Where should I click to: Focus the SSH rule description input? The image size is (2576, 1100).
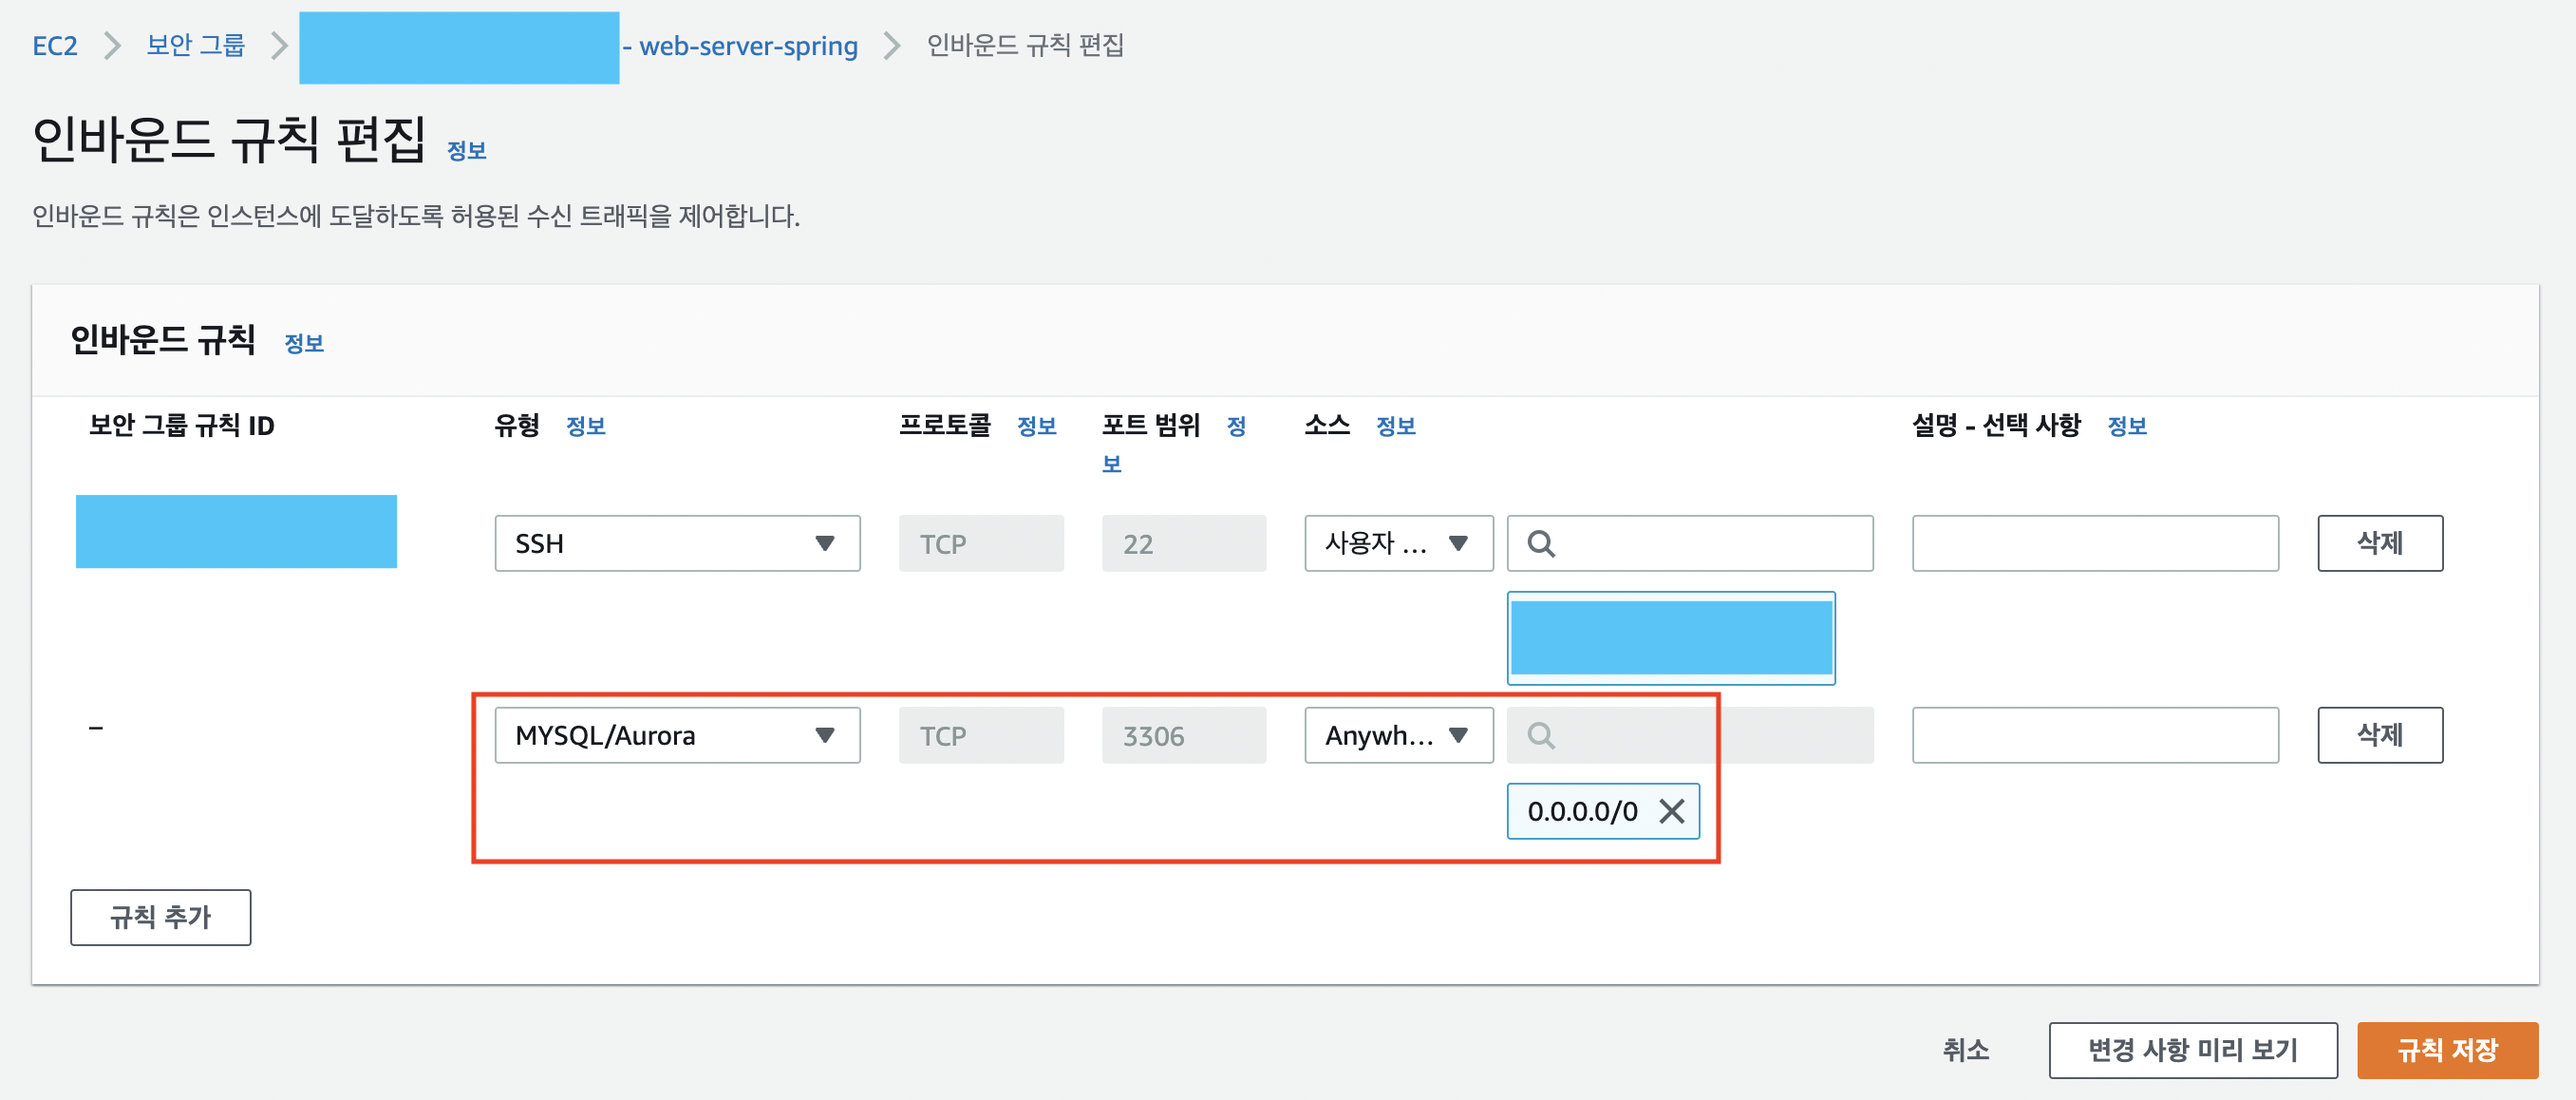tap(2094, 544)
